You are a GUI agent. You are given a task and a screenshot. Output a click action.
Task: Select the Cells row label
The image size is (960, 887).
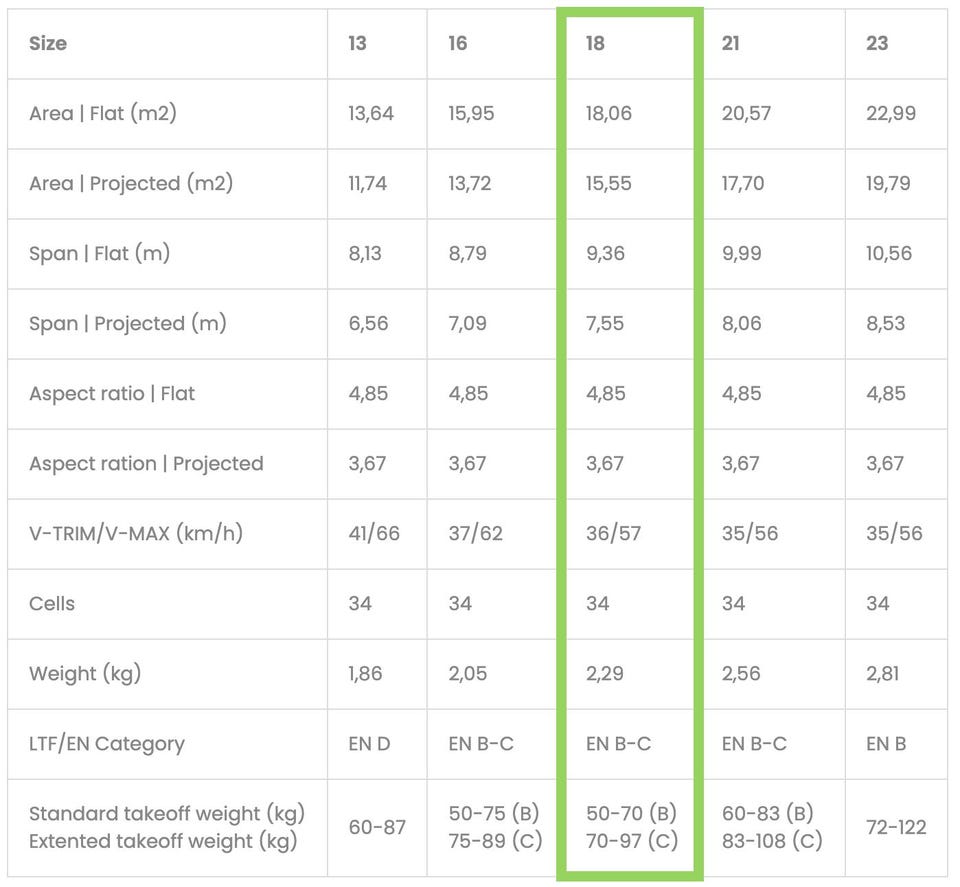click(51, 604)
